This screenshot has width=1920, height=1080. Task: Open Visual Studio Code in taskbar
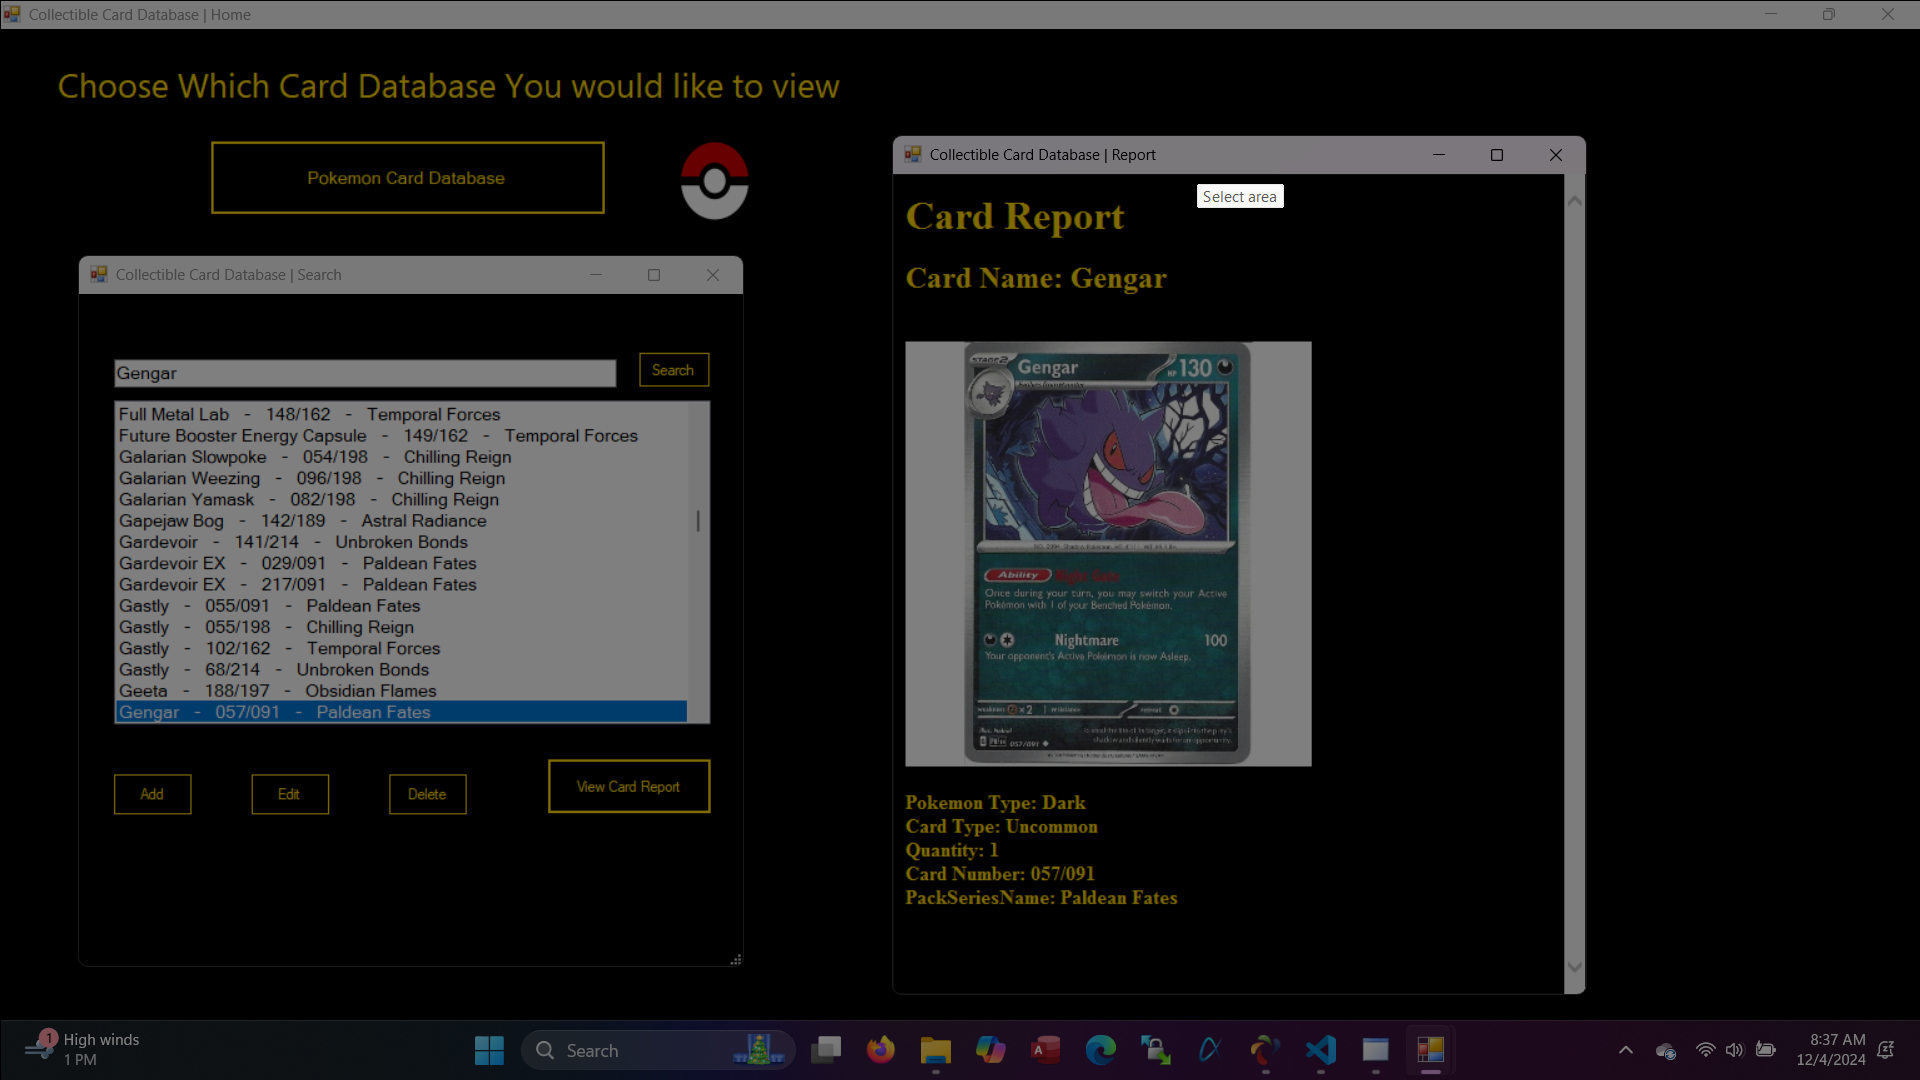point(1320,1050)
